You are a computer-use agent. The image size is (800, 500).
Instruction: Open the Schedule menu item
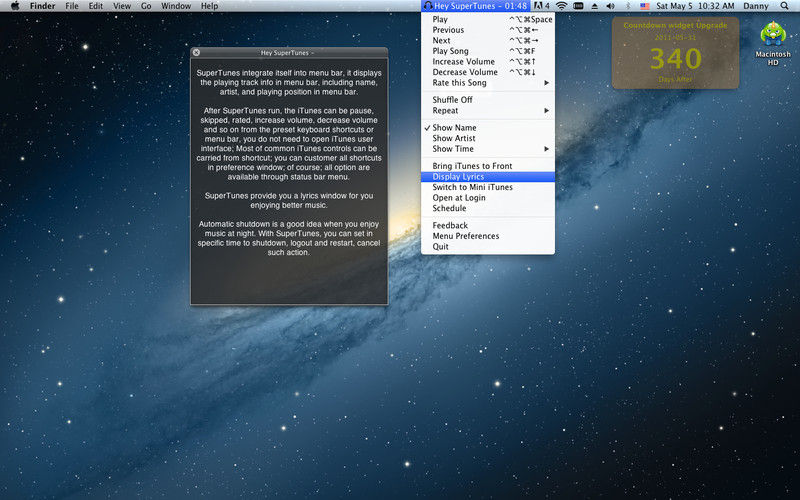pos(488,208)
